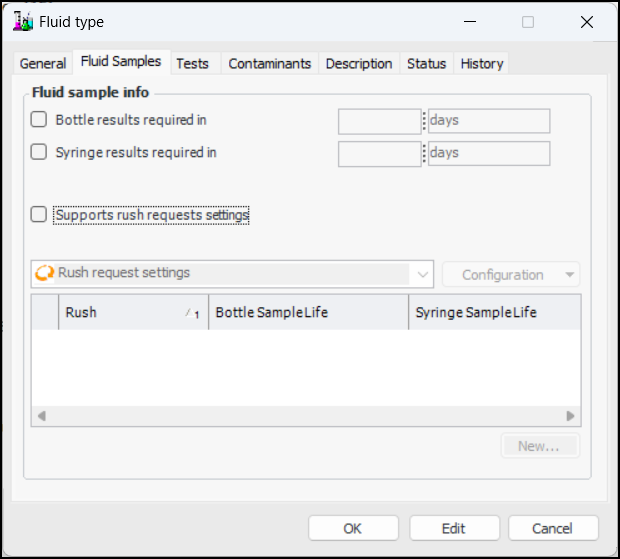
Task: Open the Configuration dropdown button
Action: coord(510,275)
